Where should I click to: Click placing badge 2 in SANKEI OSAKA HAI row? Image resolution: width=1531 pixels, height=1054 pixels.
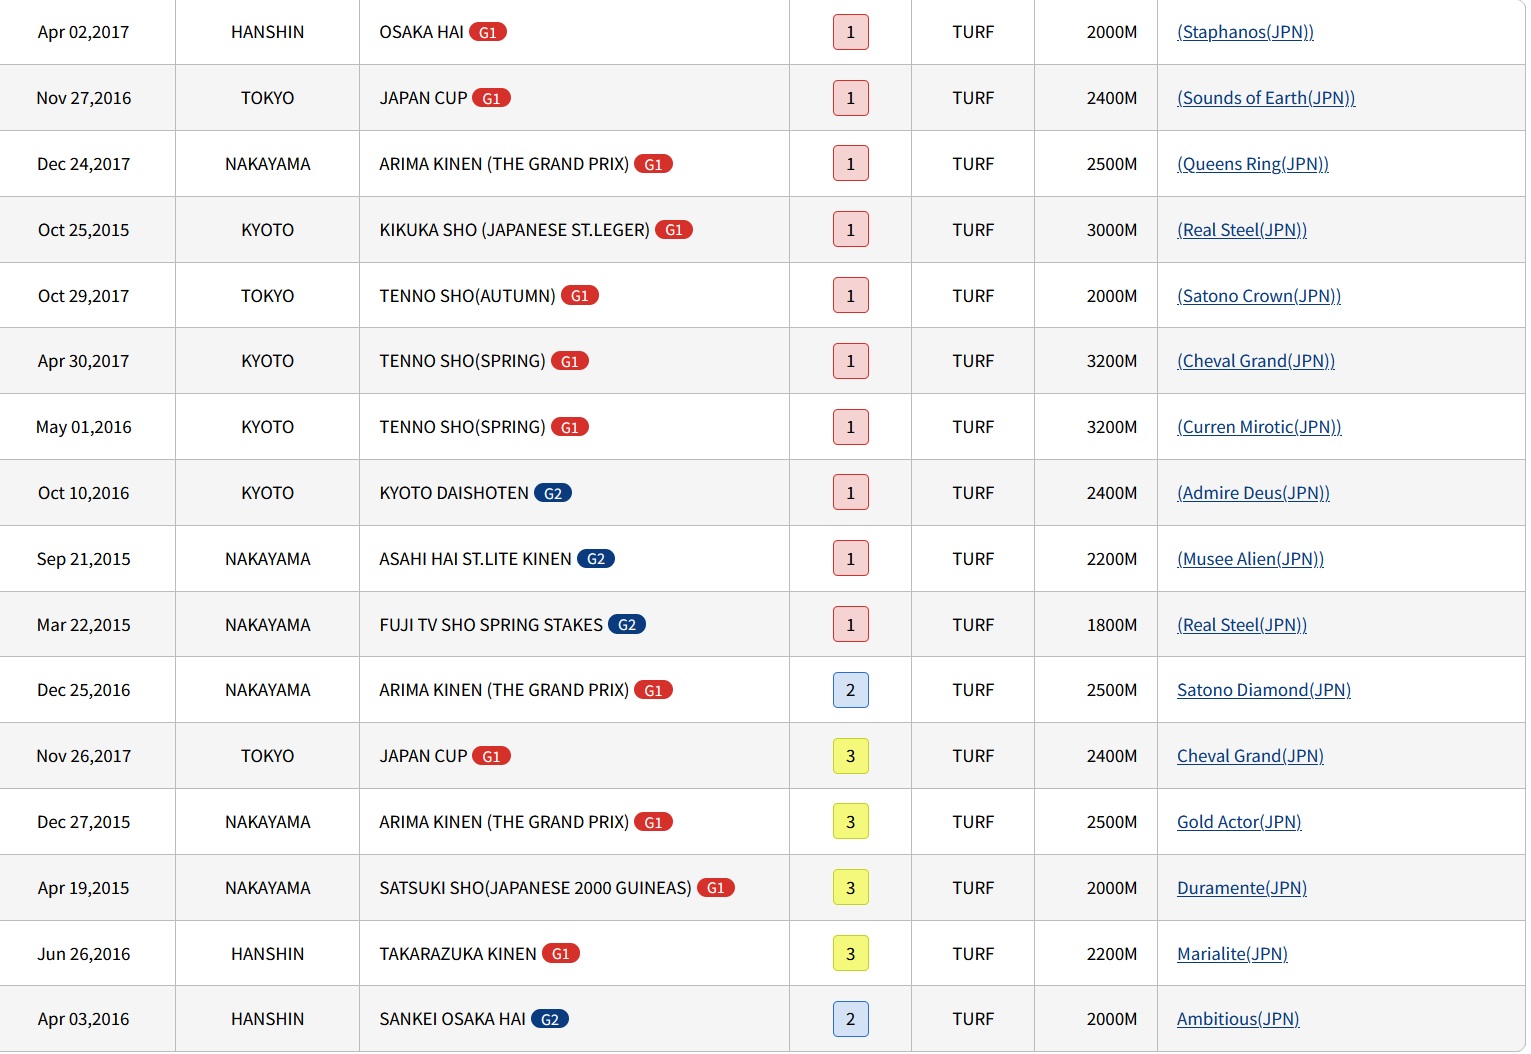851,1019
